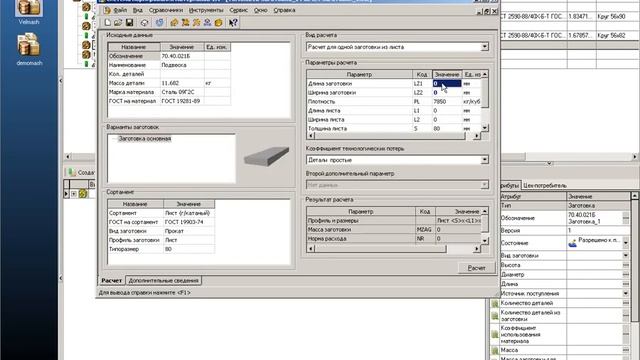Select the Плотность value 7850
The height and width of the screenshot is (360, 640).
click(x=447, y=102)
